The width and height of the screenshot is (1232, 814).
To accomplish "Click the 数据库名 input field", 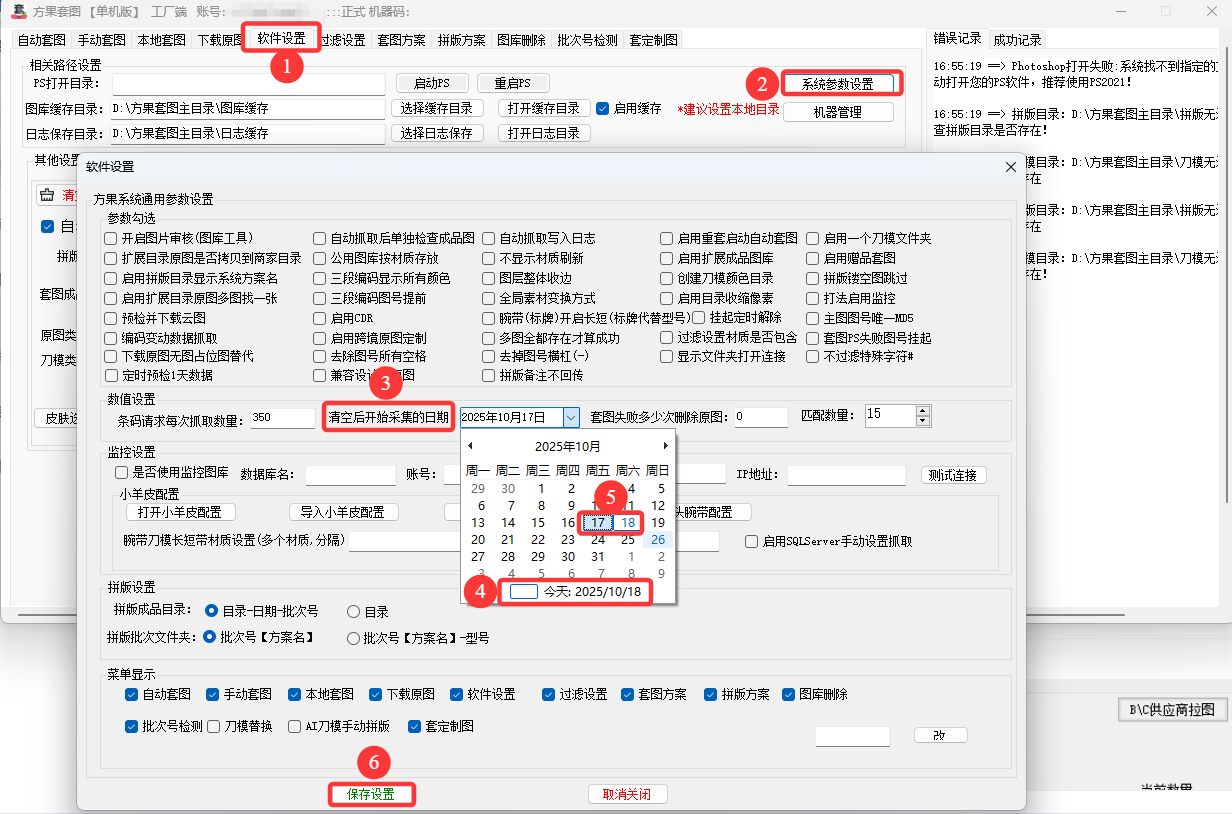I will pos(351,475).
